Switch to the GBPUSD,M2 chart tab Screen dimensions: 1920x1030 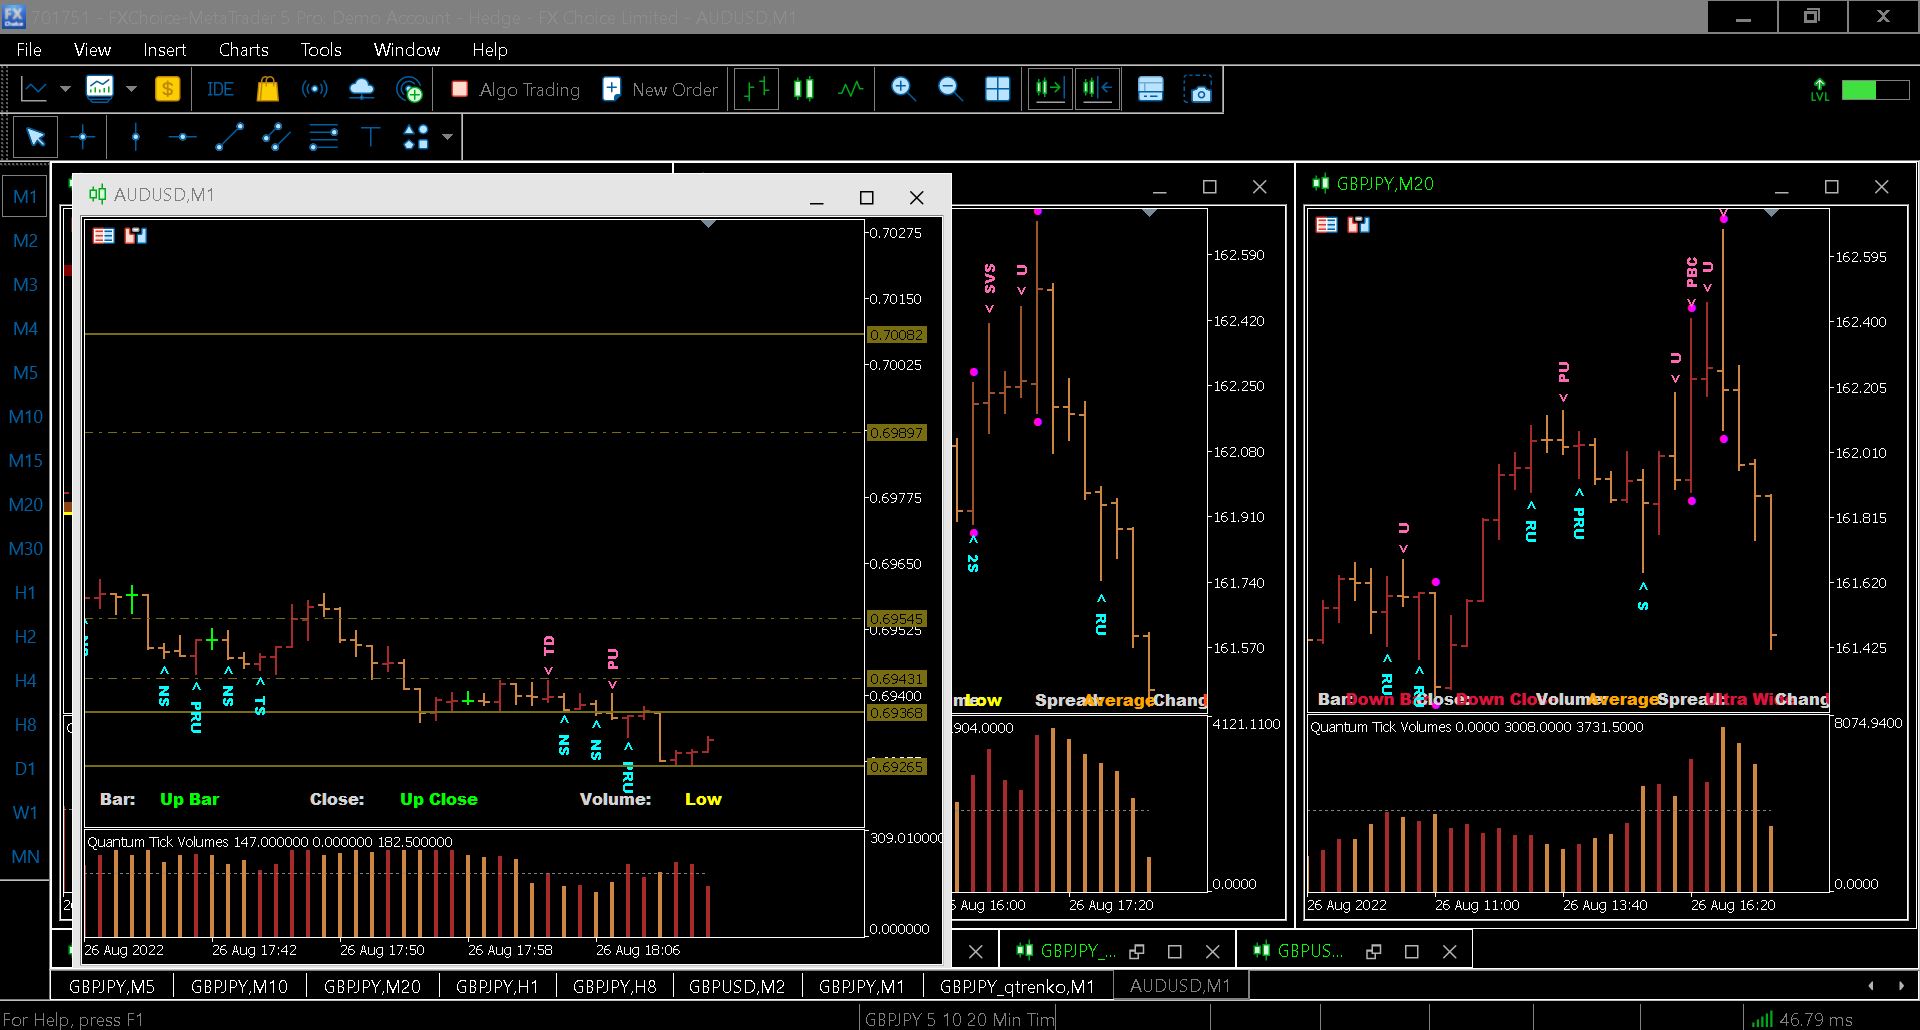point(737,987)
